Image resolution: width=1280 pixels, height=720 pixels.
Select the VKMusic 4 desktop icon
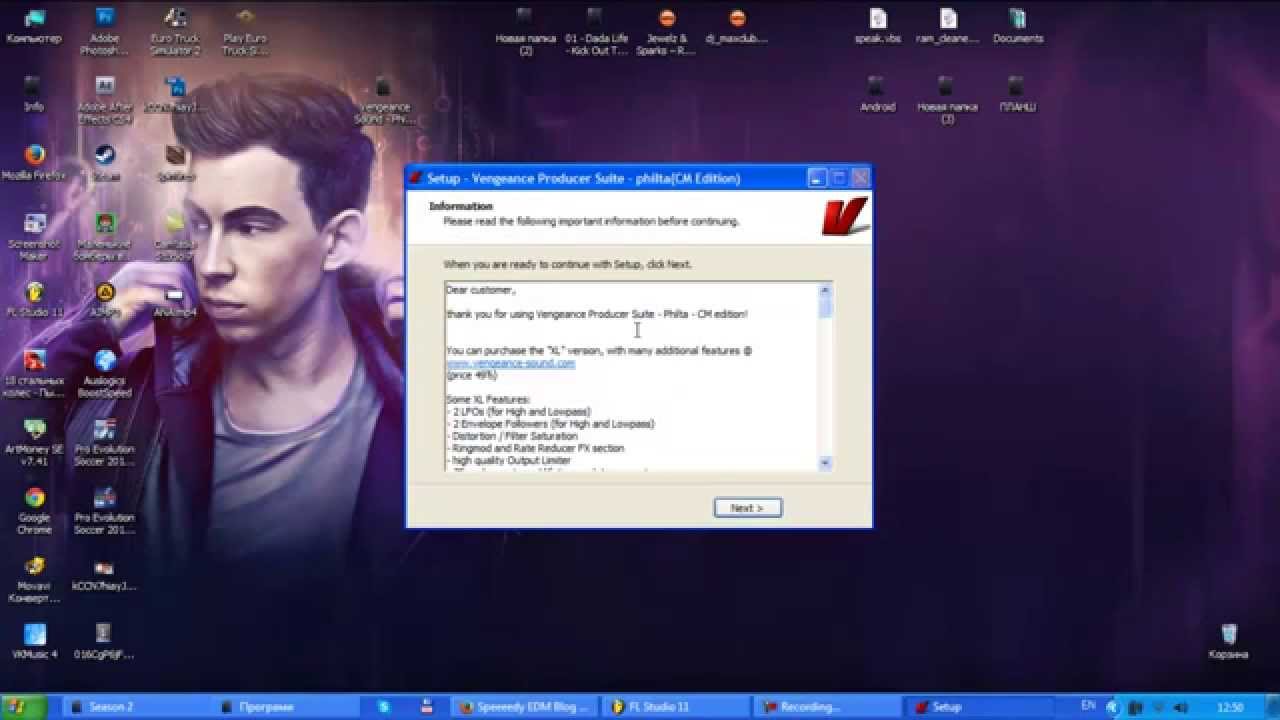click(34, 642)
